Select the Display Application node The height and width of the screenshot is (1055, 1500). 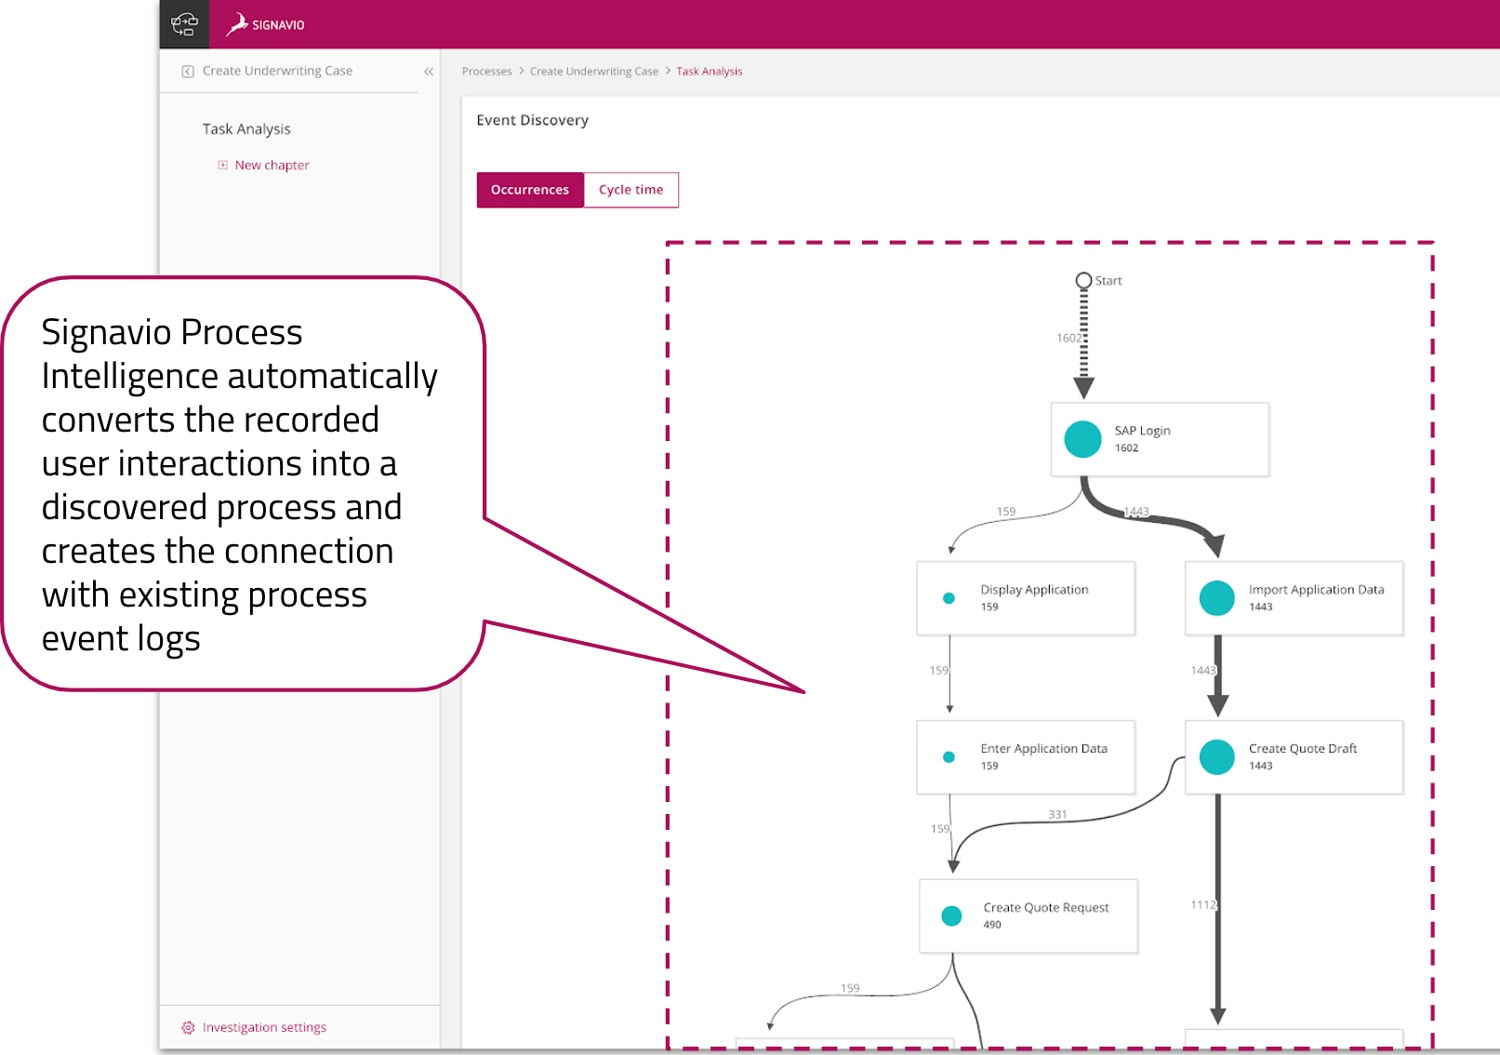[x=1026, y=598]
